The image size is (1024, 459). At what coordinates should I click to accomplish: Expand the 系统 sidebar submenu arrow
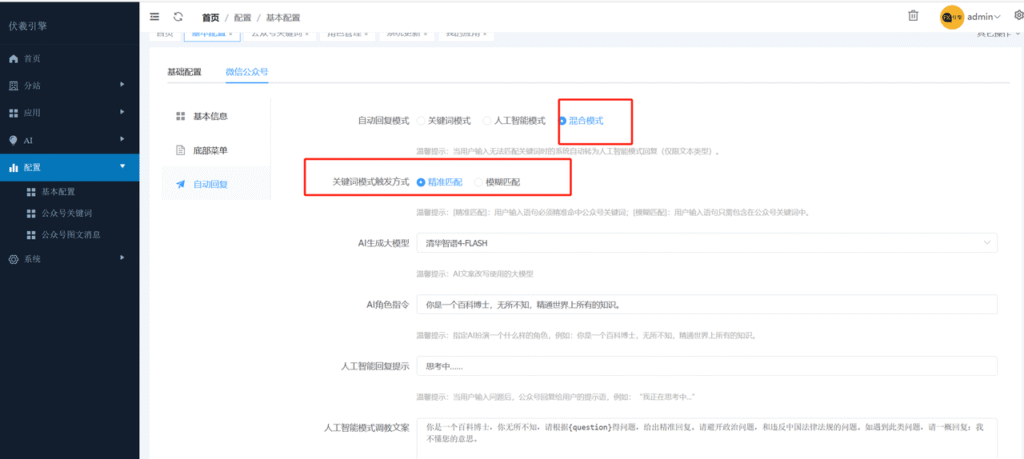tap(122, 258)
